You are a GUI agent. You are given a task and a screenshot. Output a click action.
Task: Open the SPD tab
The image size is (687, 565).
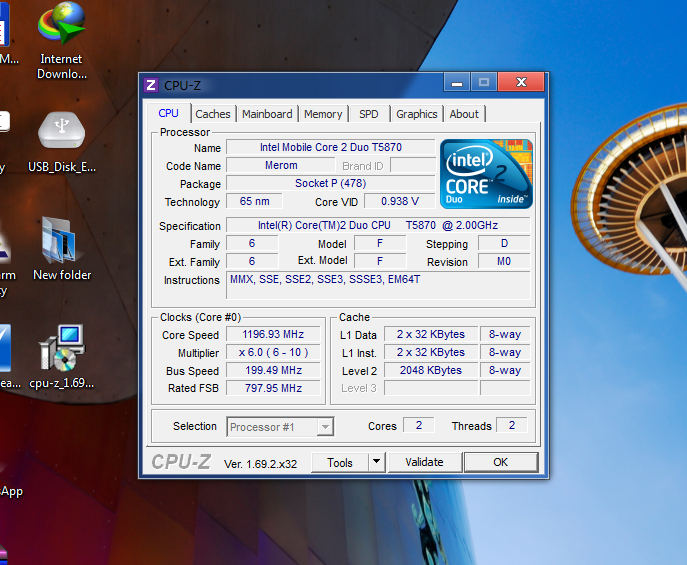pos(369,114)
